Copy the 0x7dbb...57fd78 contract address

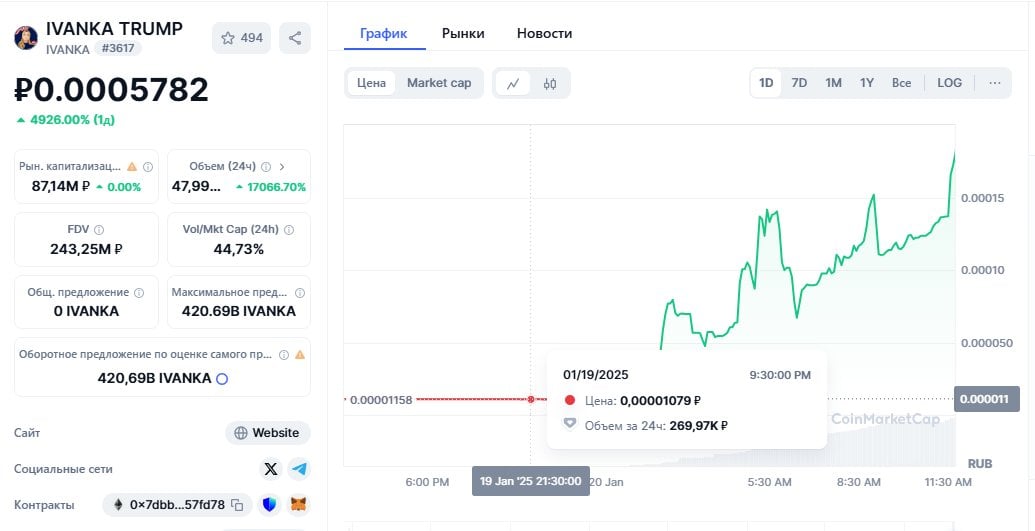237,505
